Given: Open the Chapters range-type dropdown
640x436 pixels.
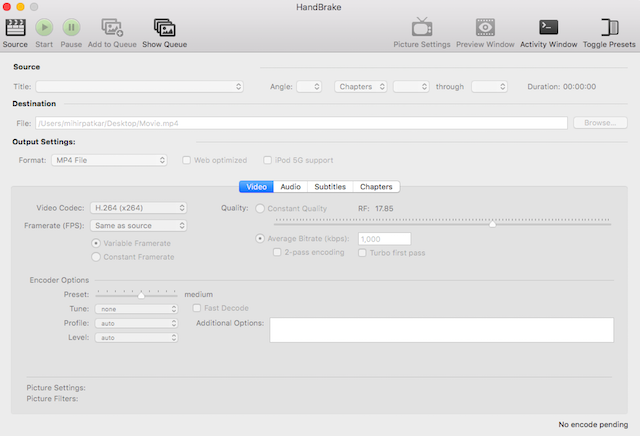Looking at the screenshot, I should tap(360, 87).
